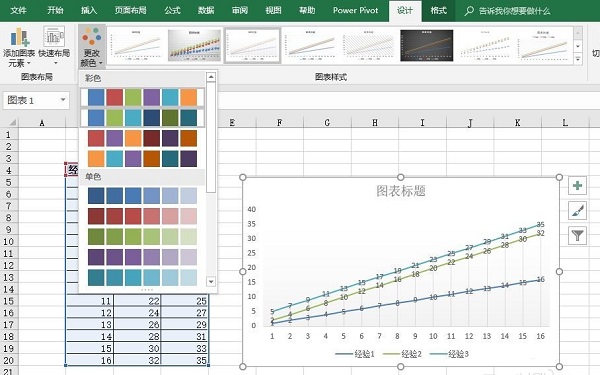600x375 pixels.
Task: Pick the red monochrome palette row
Action: (x=142, y=216)
